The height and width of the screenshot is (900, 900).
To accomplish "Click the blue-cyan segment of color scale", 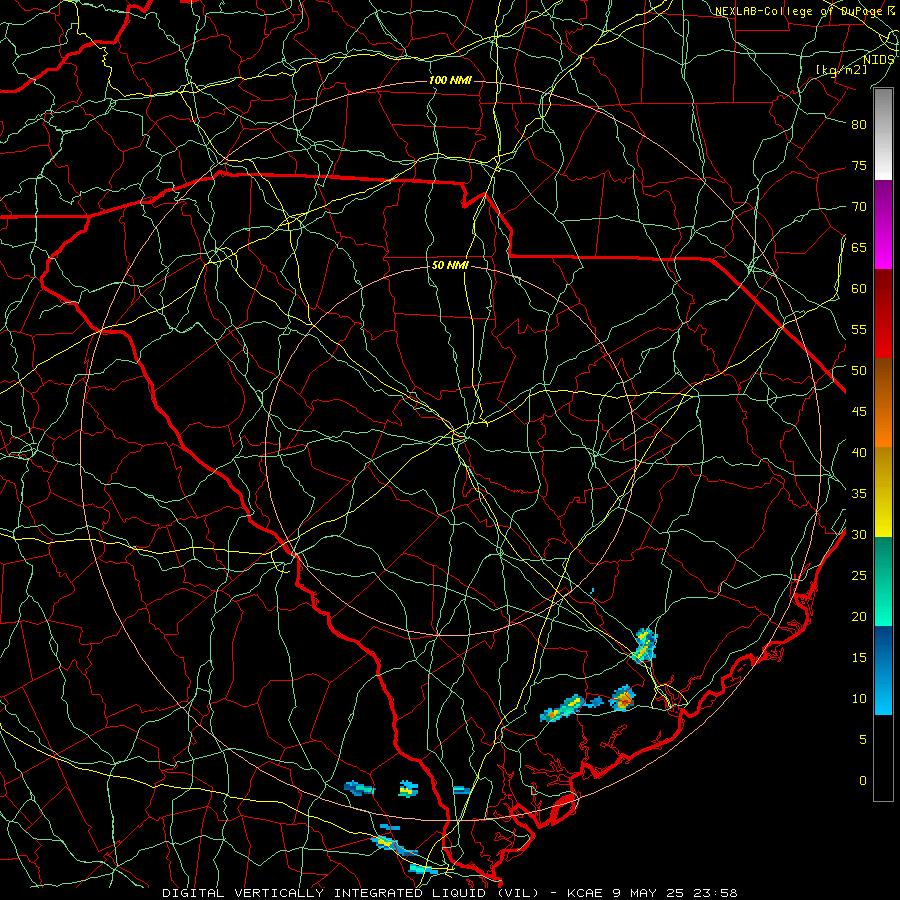I will point(883,670).
